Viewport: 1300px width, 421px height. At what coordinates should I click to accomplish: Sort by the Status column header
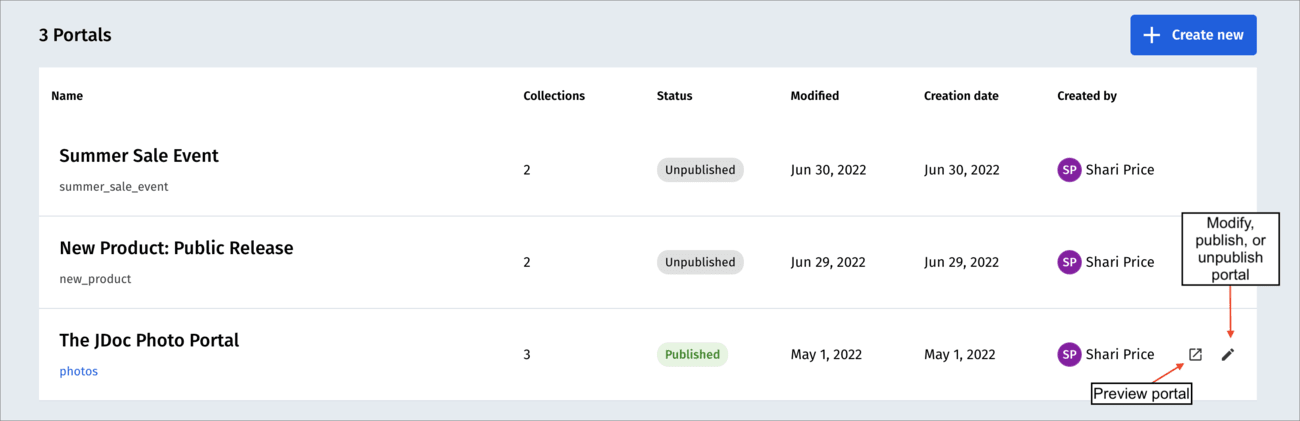(x=674, y=96)
